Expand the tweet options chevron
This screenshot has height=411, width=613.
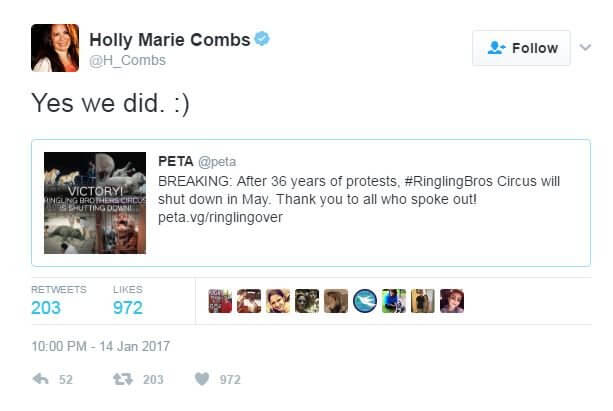pyautogui.click(x=584, y=48)
